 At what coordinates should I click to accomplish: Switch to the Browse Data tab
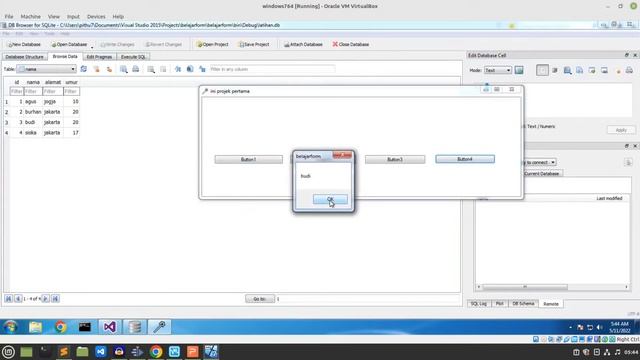tap(65, 56)
